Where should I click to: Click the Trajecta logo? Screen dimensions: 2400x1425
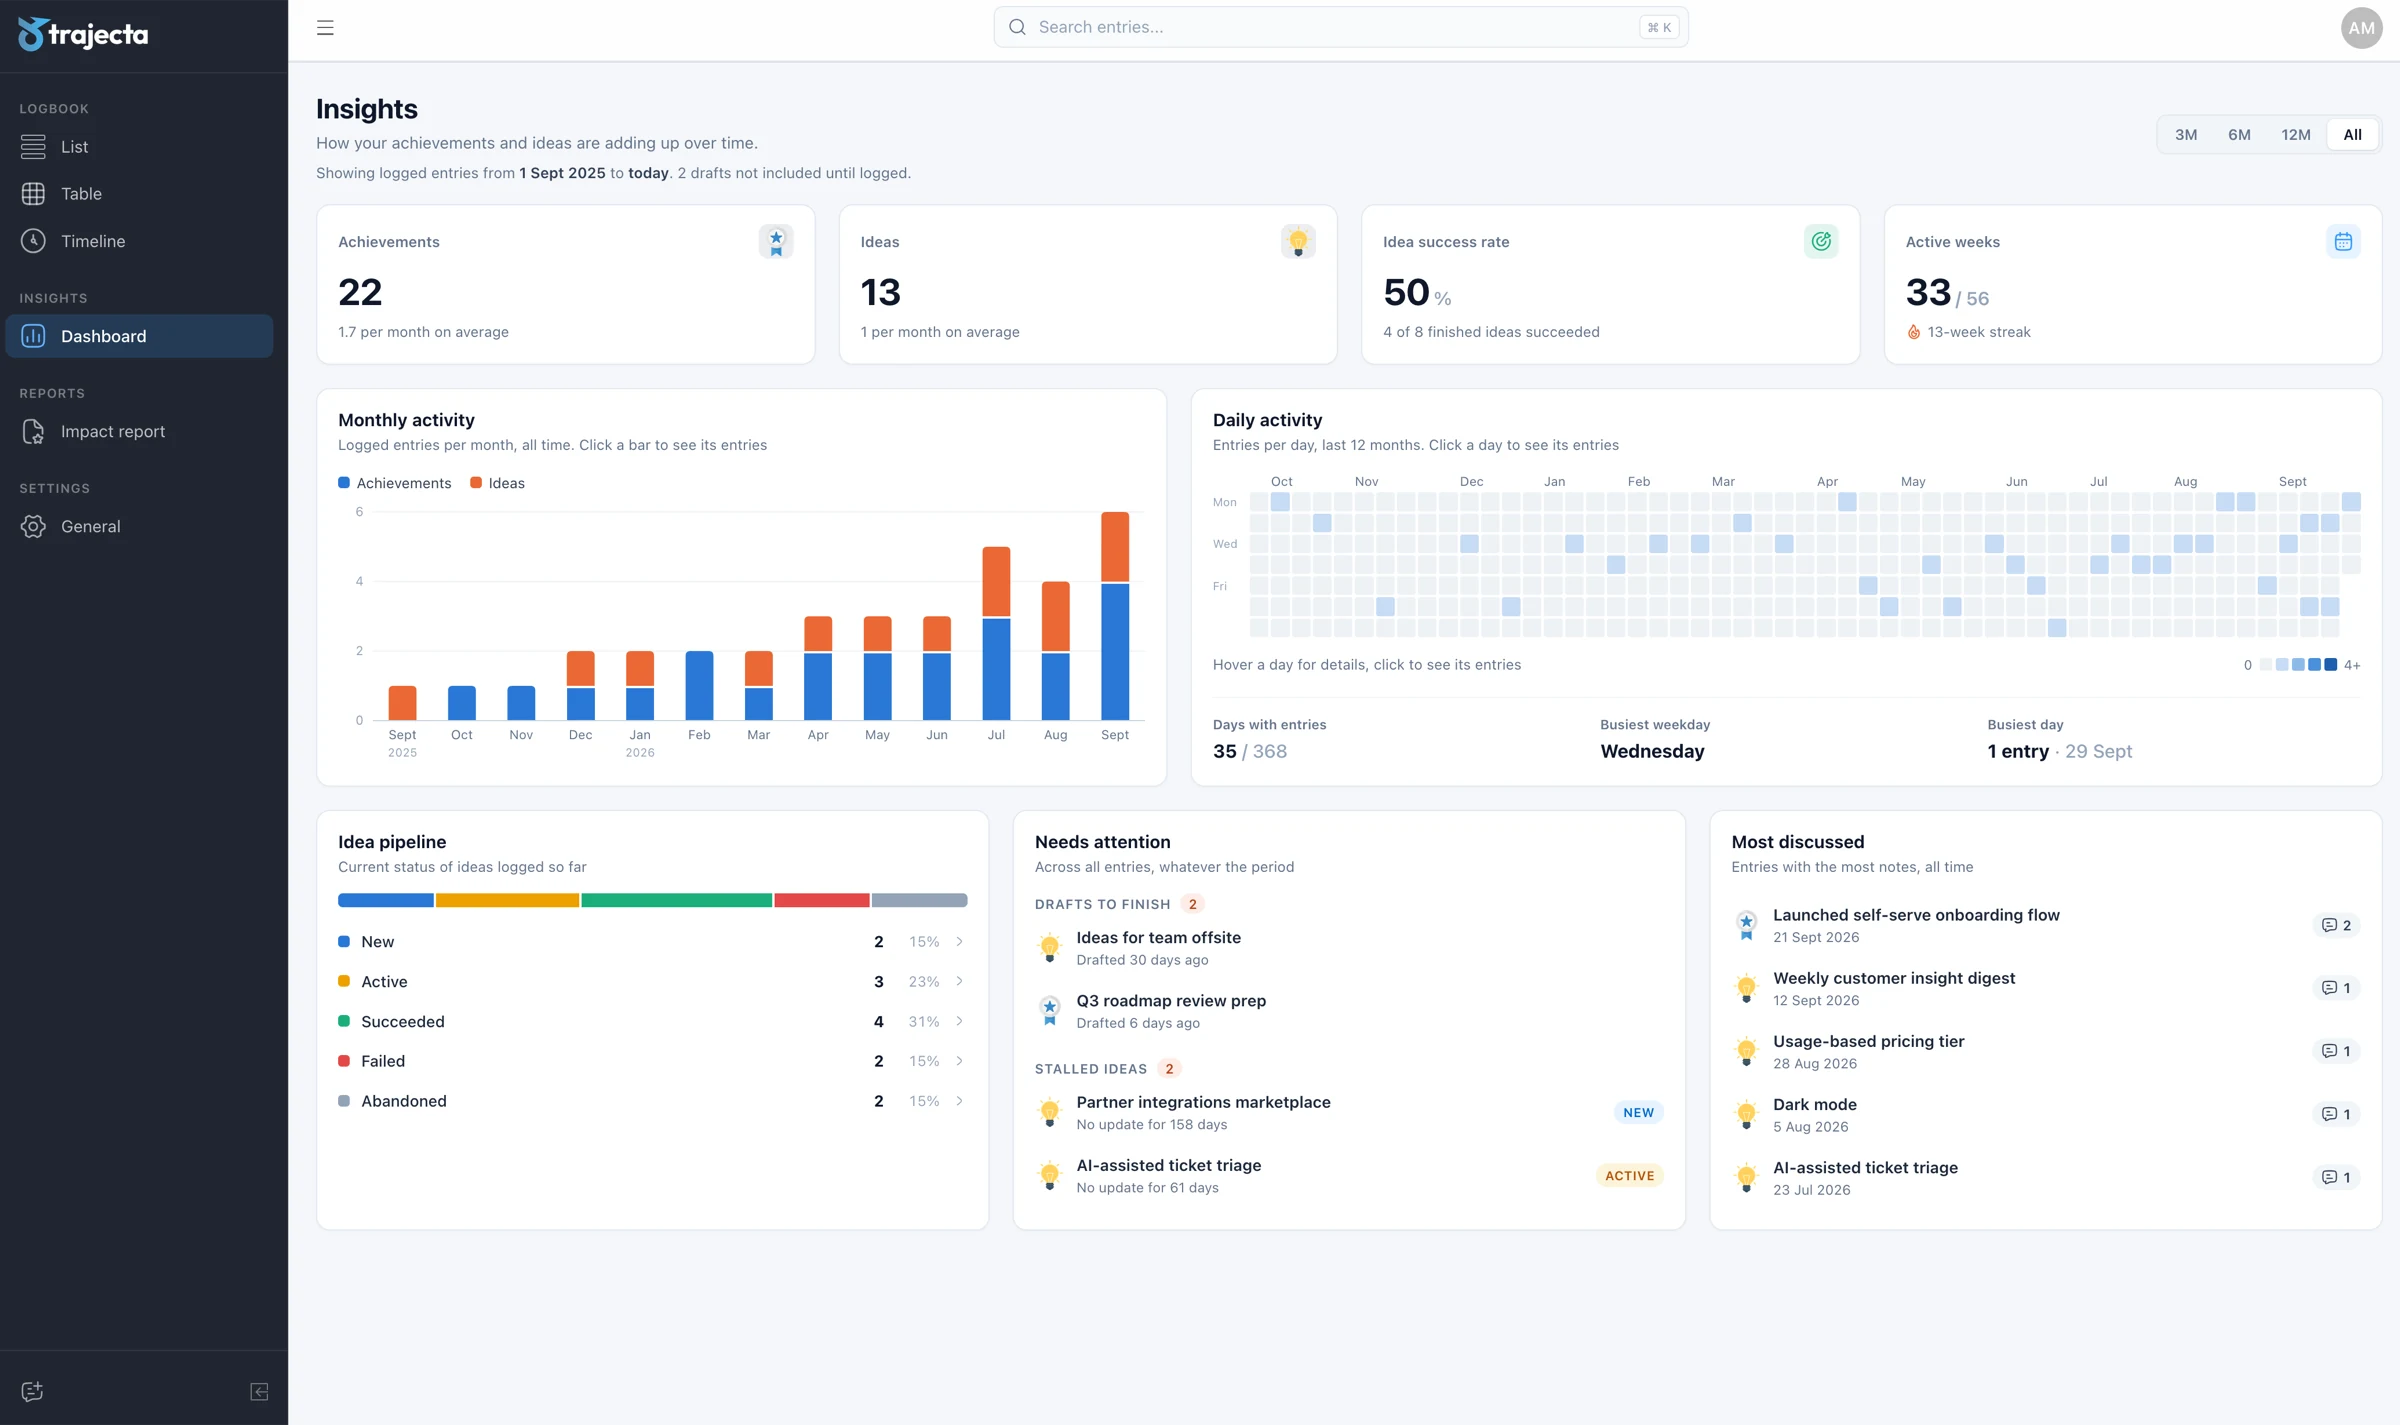83,34
